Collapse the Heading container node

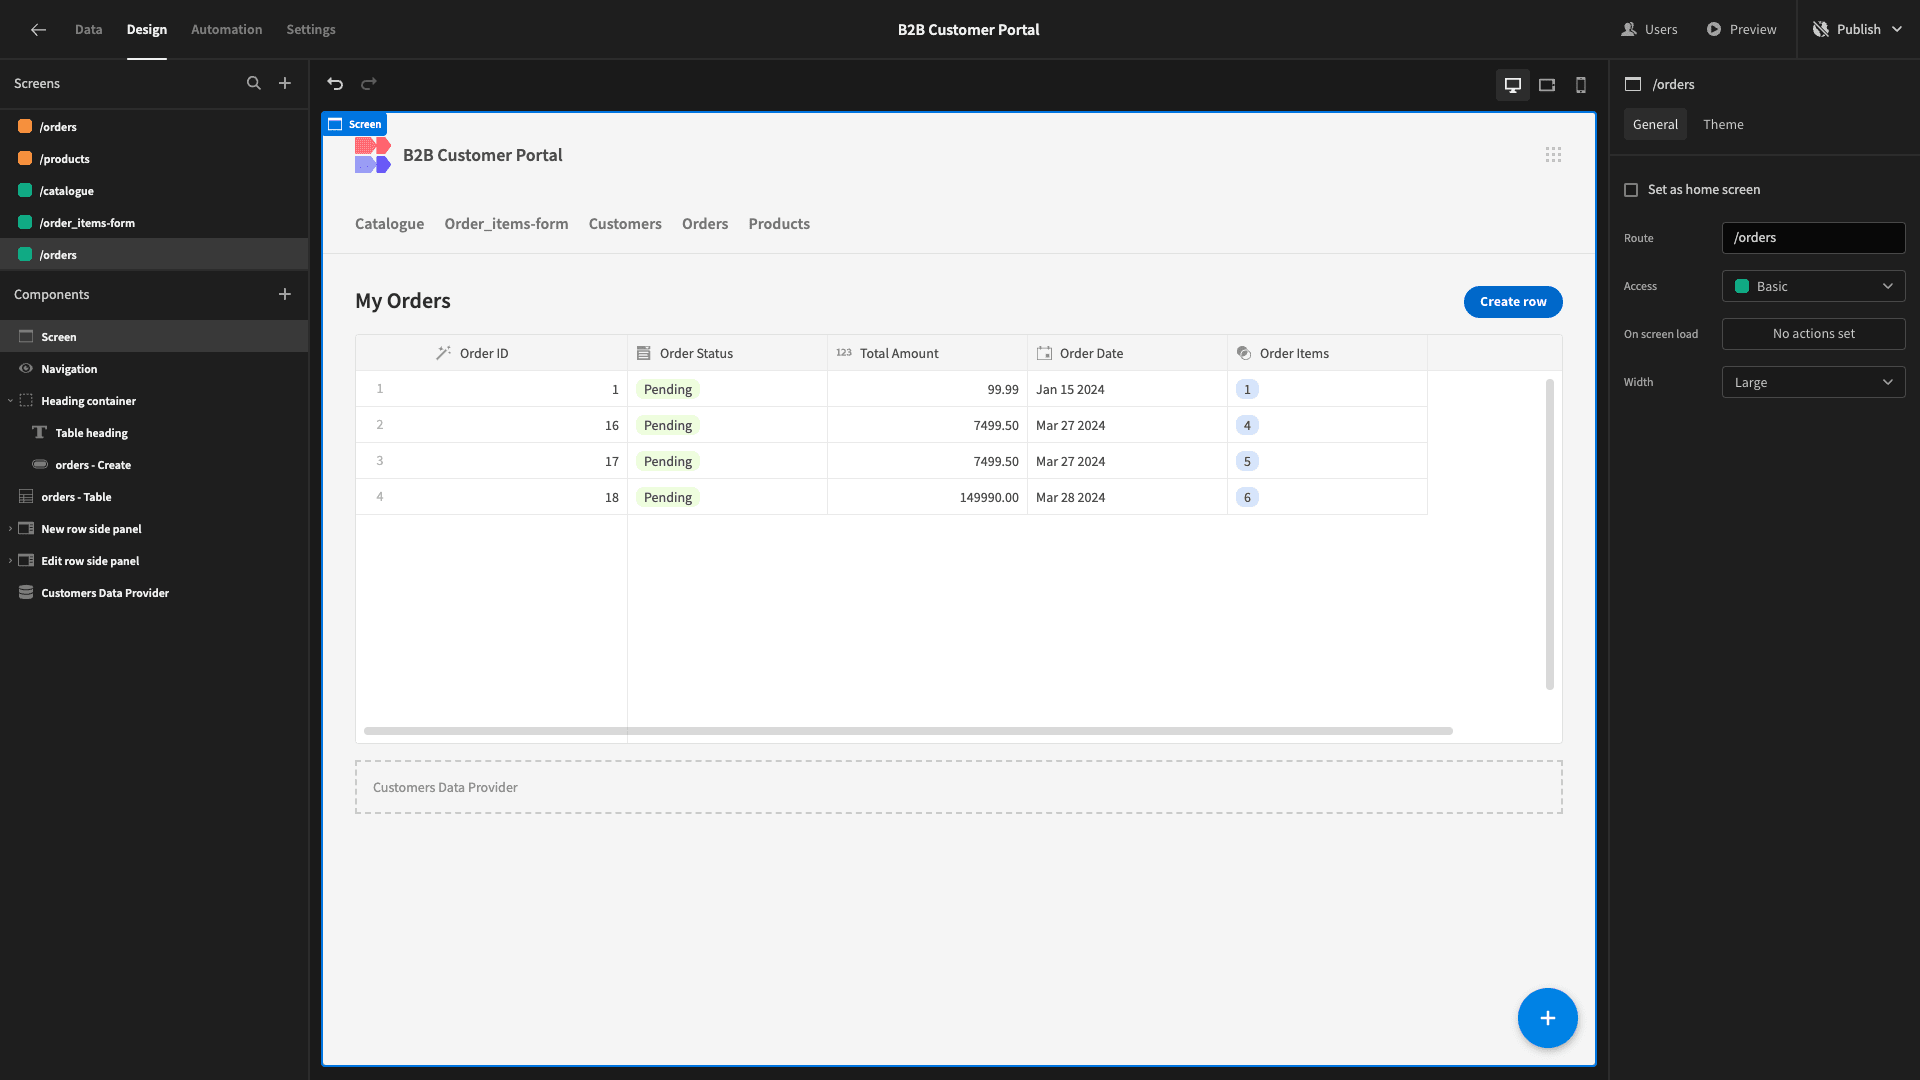tap(10, 401)
